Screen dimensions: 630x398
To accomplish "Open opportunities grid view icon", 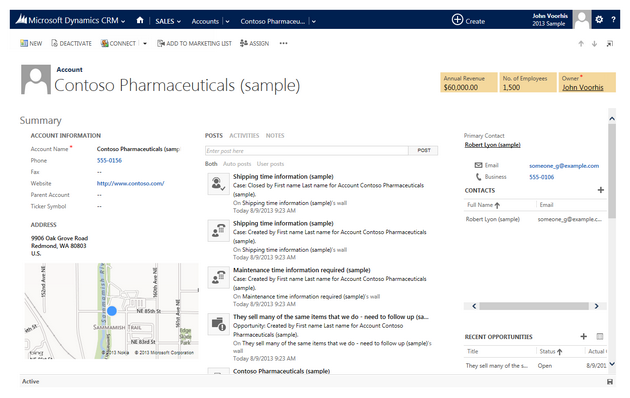I will pyautogui.click(x=600, y=336).
